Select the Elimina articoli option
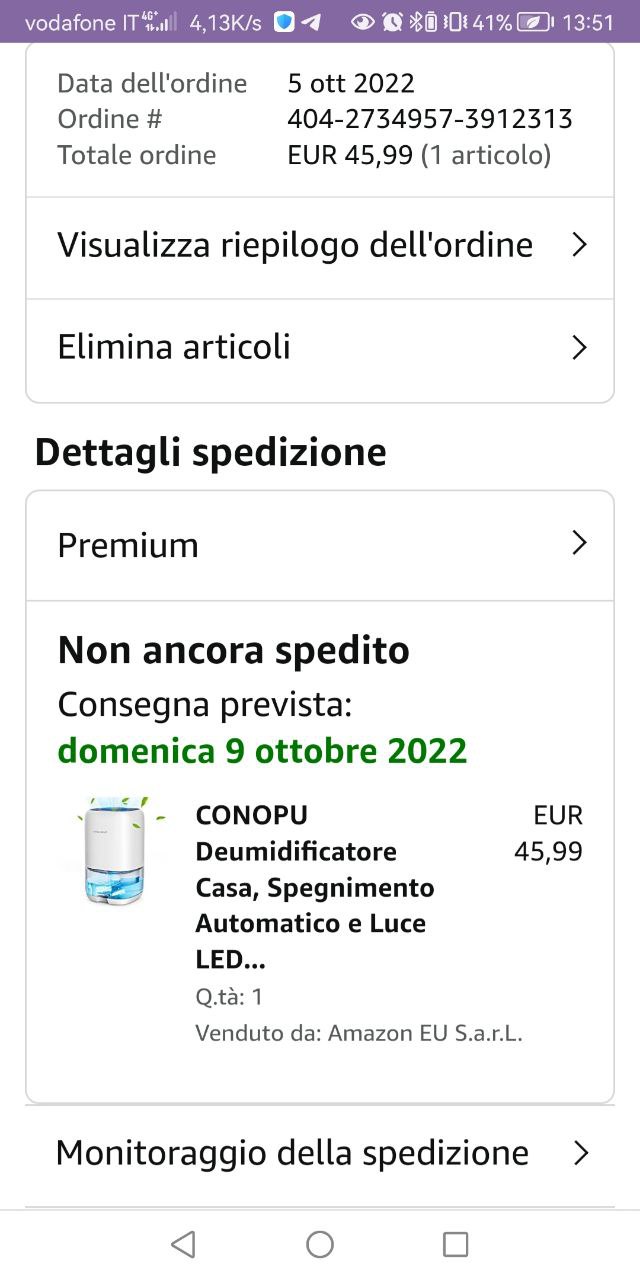Image resolution: width=640 pixels, height=1280 pixels. pos(320,348)
